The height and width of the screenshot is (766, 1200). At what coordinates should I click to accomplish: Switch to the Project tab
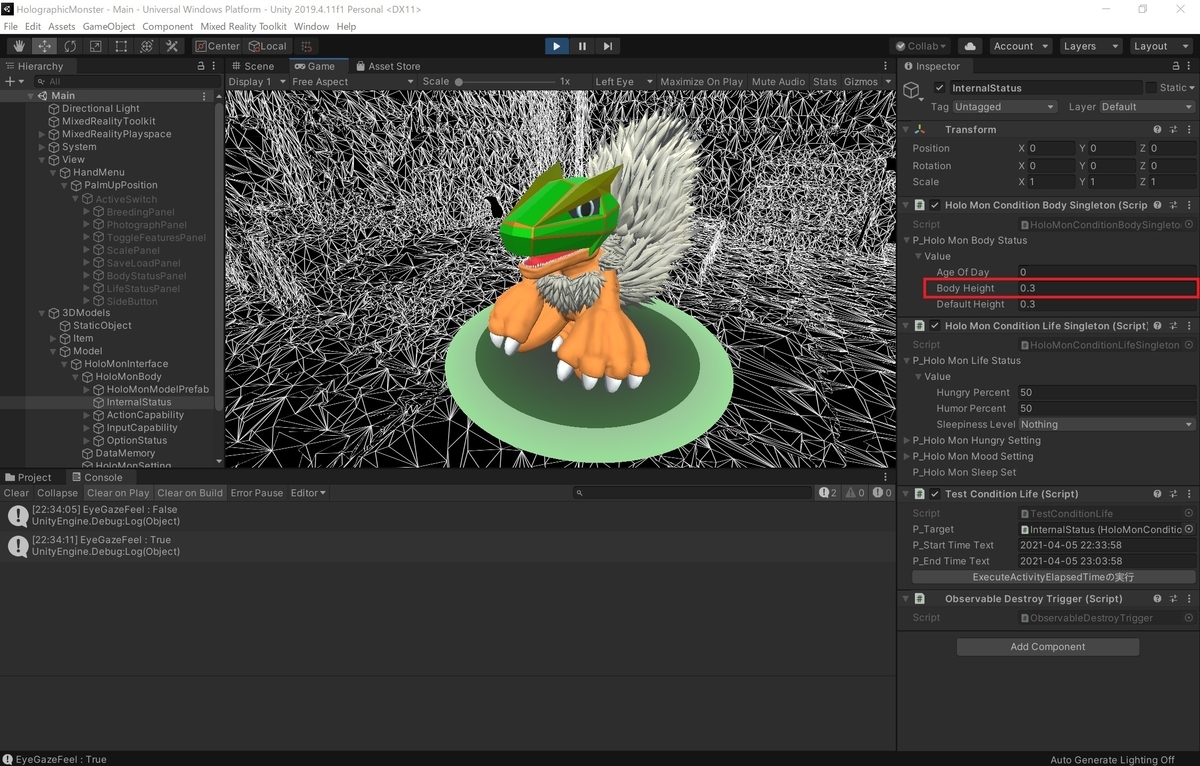coord(28,477)
